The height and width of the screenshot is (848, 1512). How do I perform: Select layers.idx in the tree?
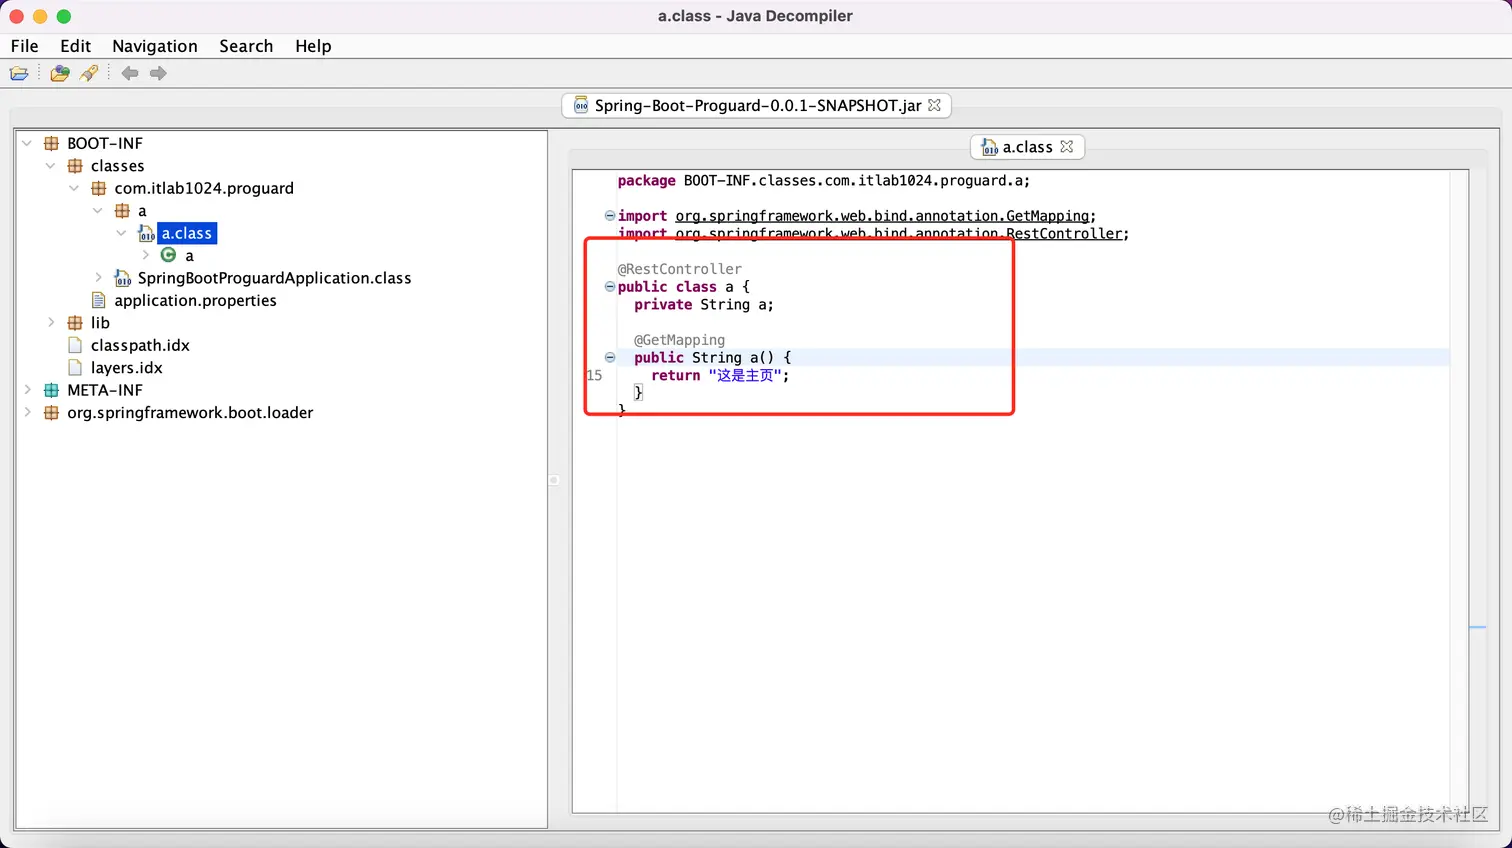(126, 367)
